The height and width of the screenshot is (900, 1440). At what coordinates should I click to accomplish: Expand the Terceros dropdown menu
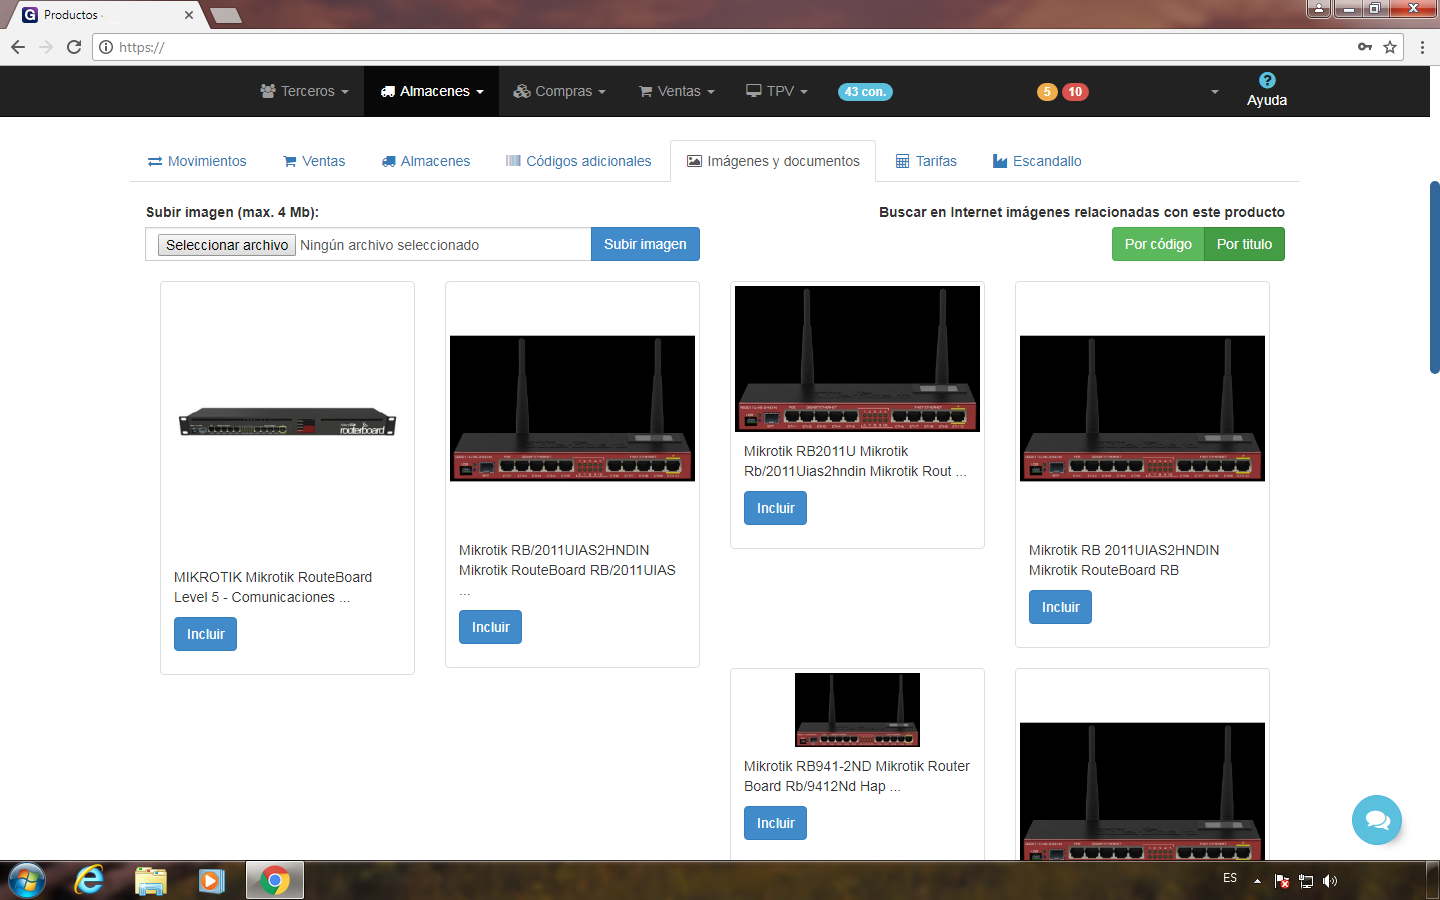(304, 91)
